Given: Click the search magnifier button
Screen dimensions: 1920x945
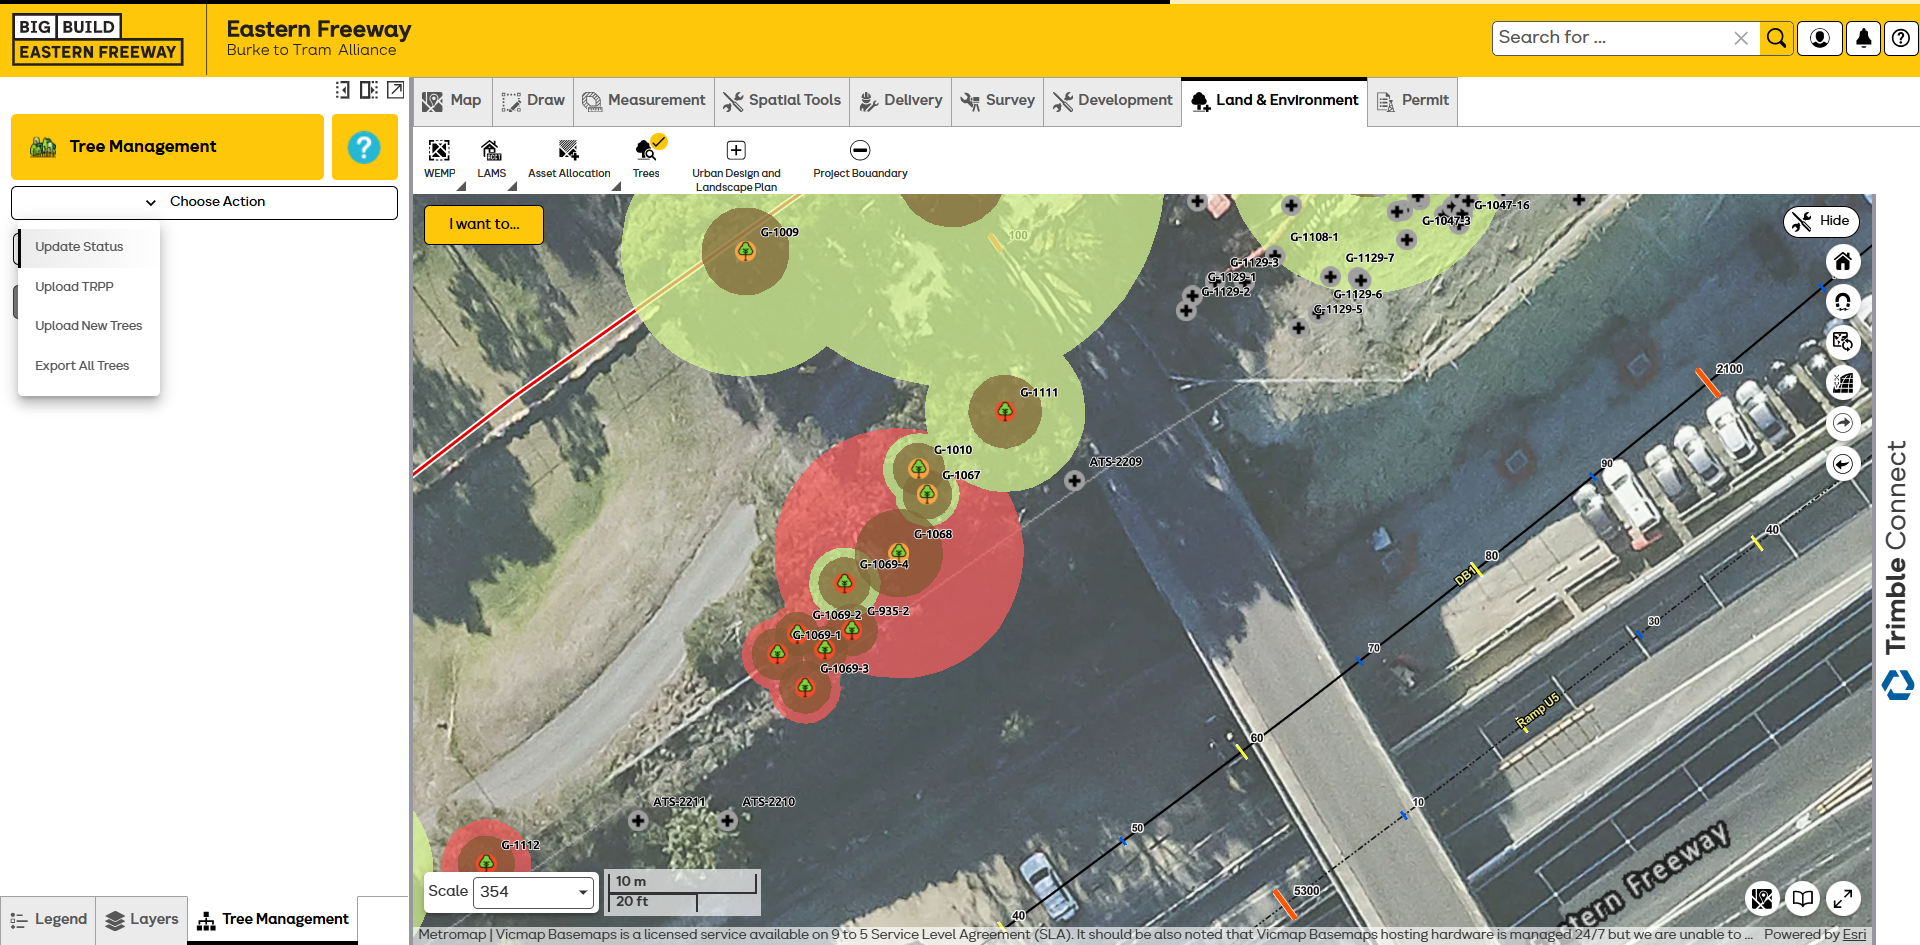Looking at the screenshot, I should [1776, 38].
